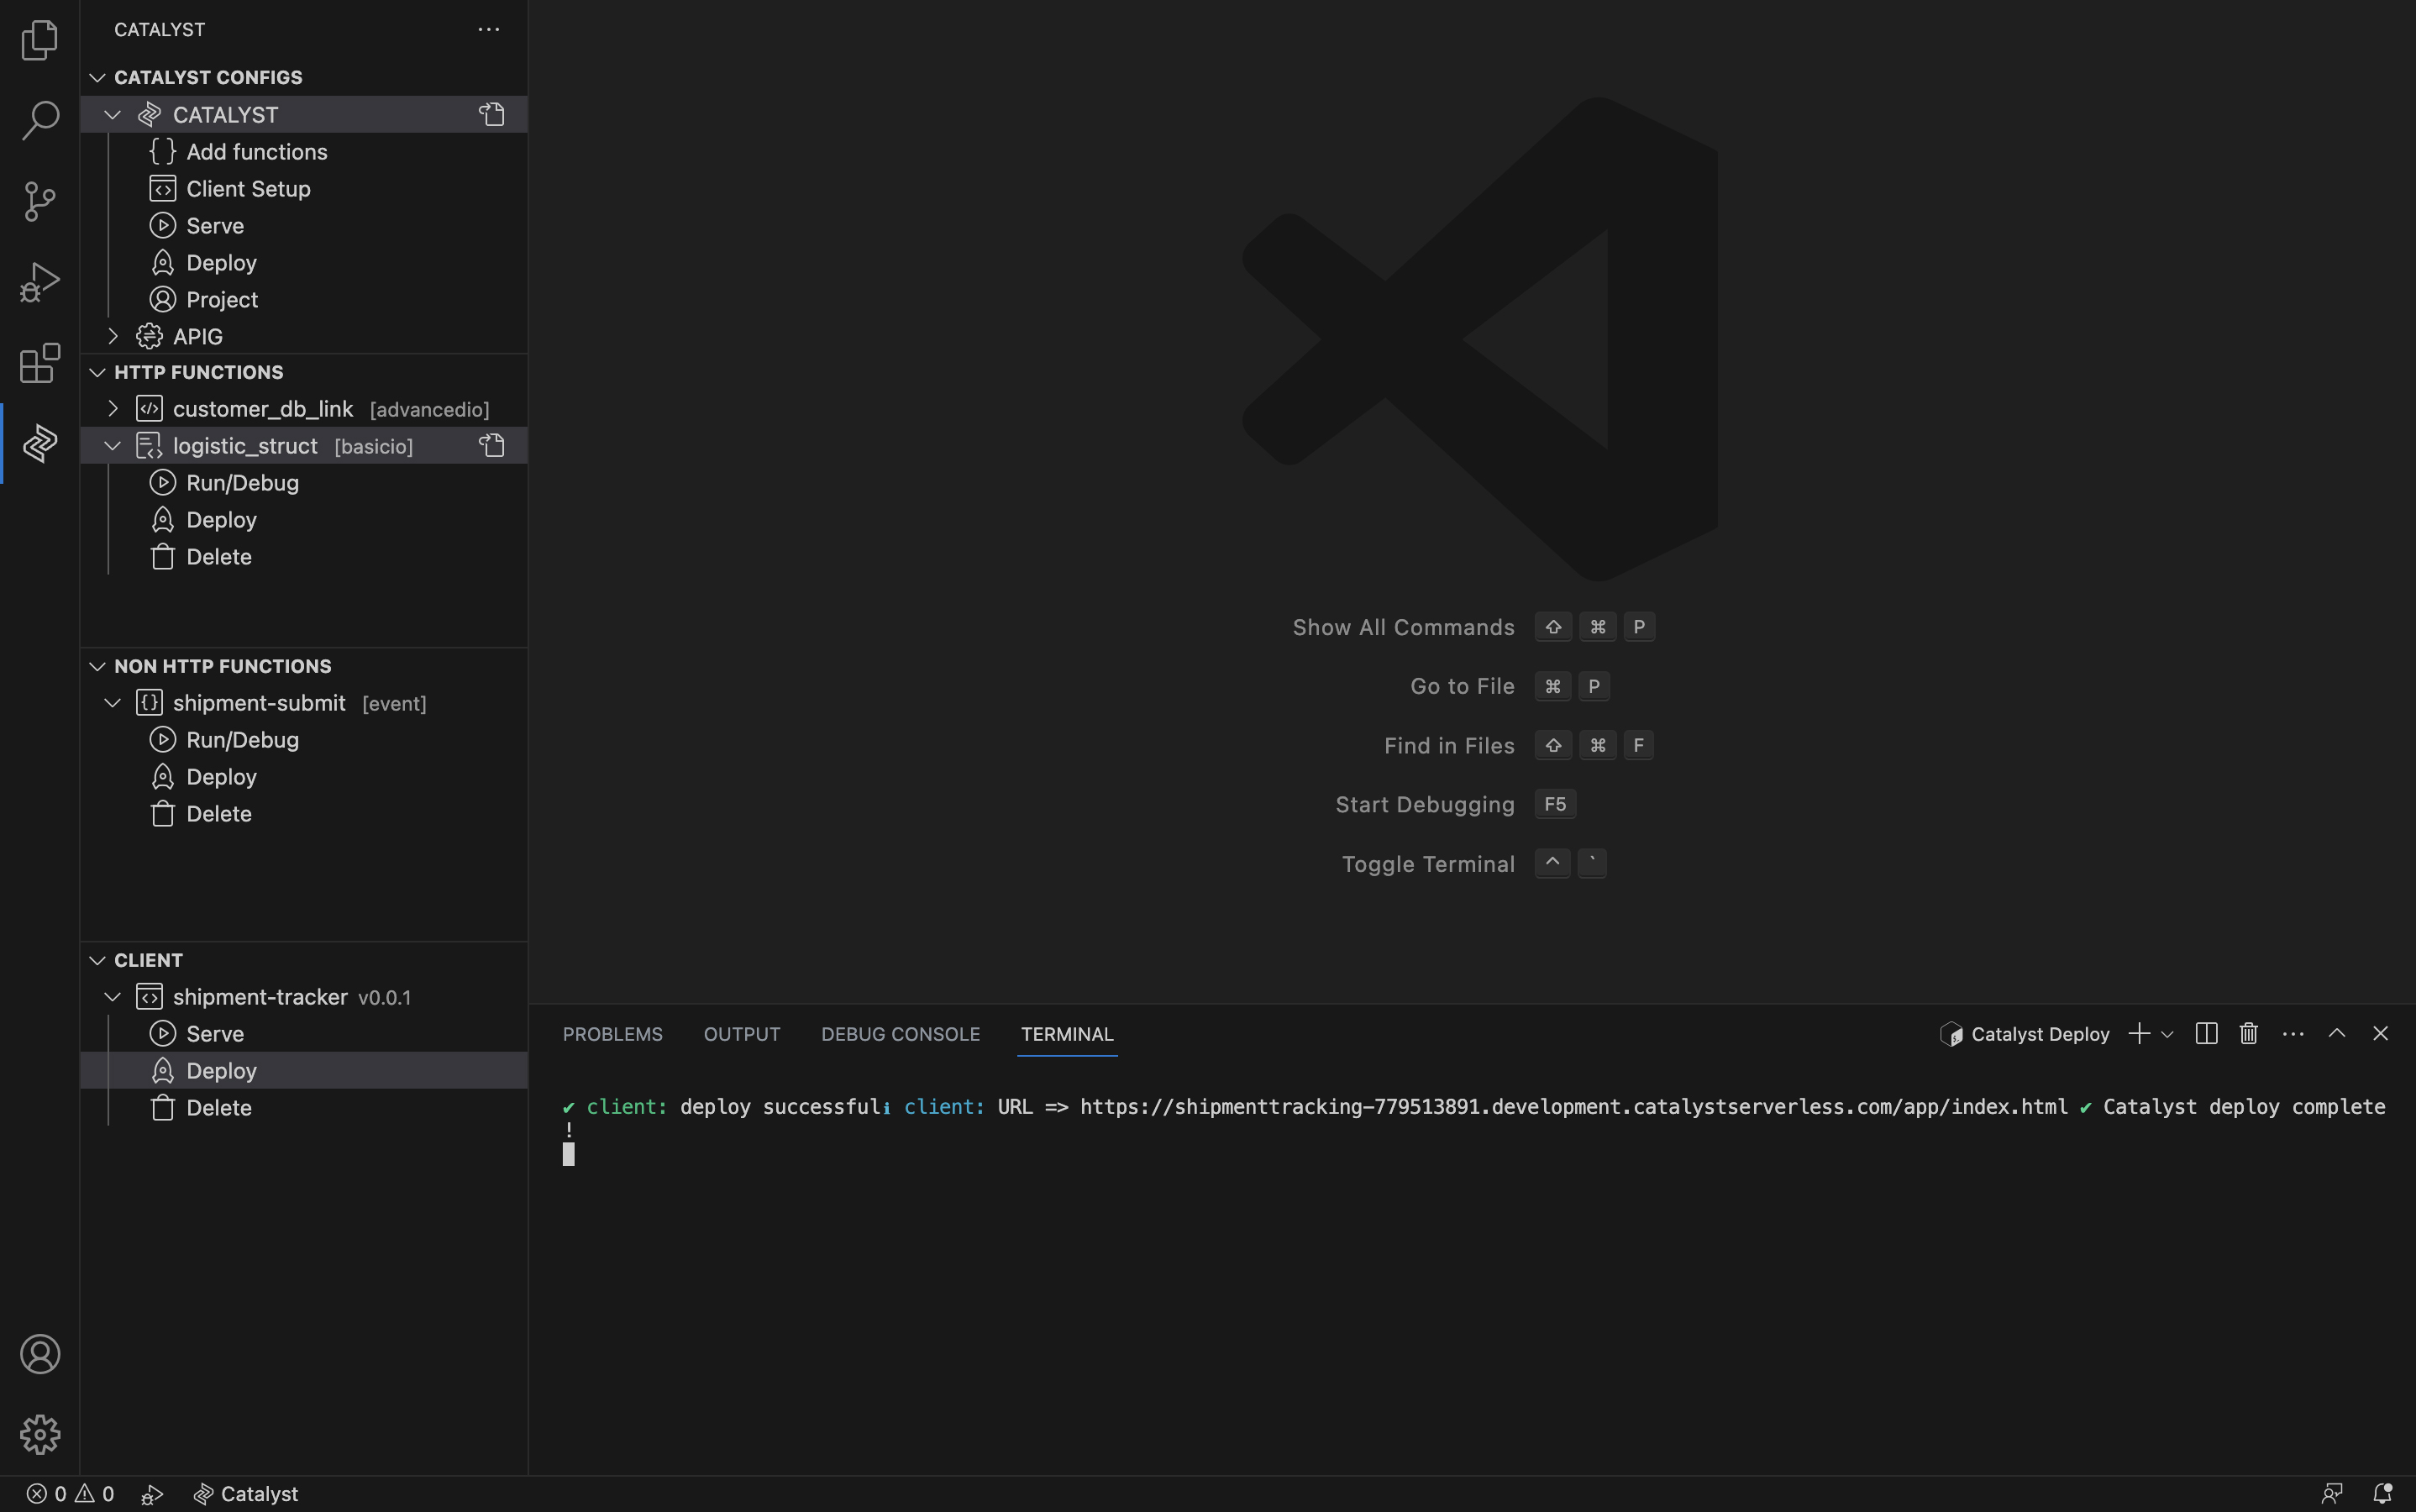Viewport: 2416px width, 1512px height.
Task: Click the Run/Debug icon for shipment-submit
Action: 162,738
